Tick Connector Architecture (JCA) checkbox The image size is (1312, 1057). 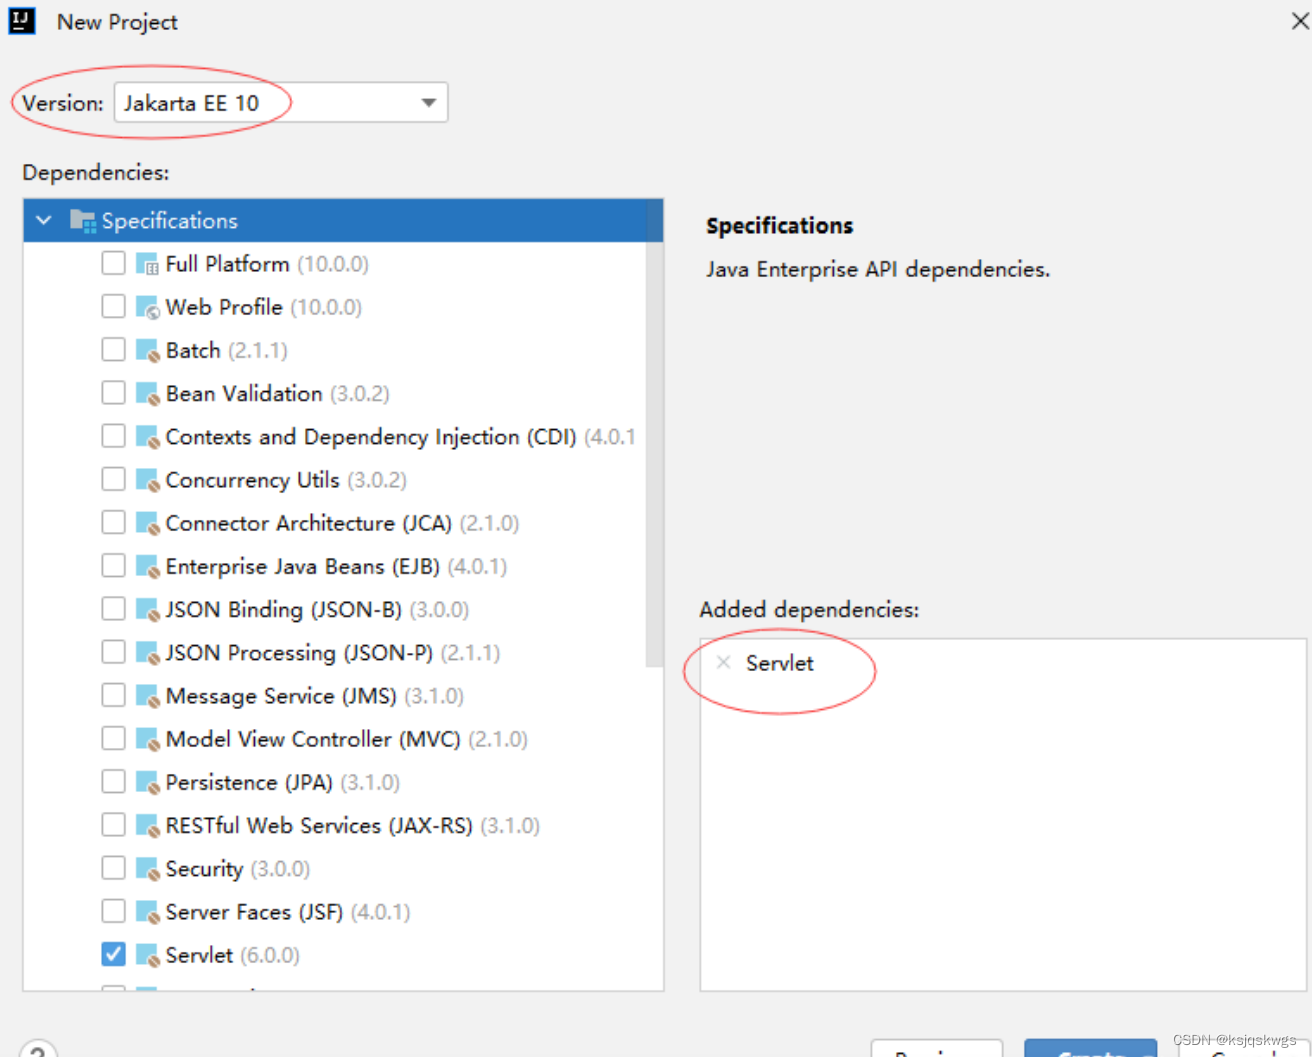point(113,522)
